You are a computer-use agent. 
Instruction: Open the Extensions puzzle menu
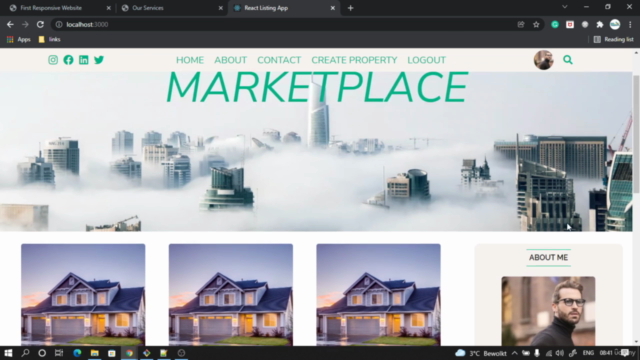600,24
